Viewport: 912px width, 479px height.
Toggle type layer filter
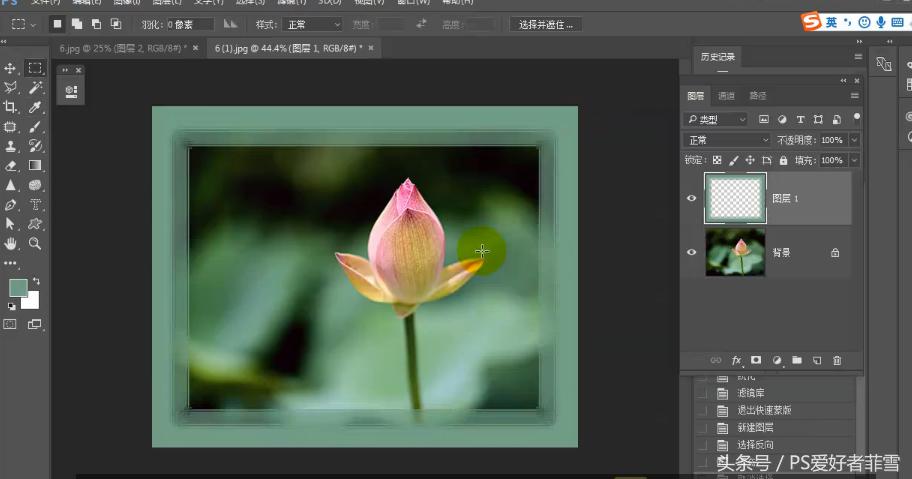(x=800, y=119)
